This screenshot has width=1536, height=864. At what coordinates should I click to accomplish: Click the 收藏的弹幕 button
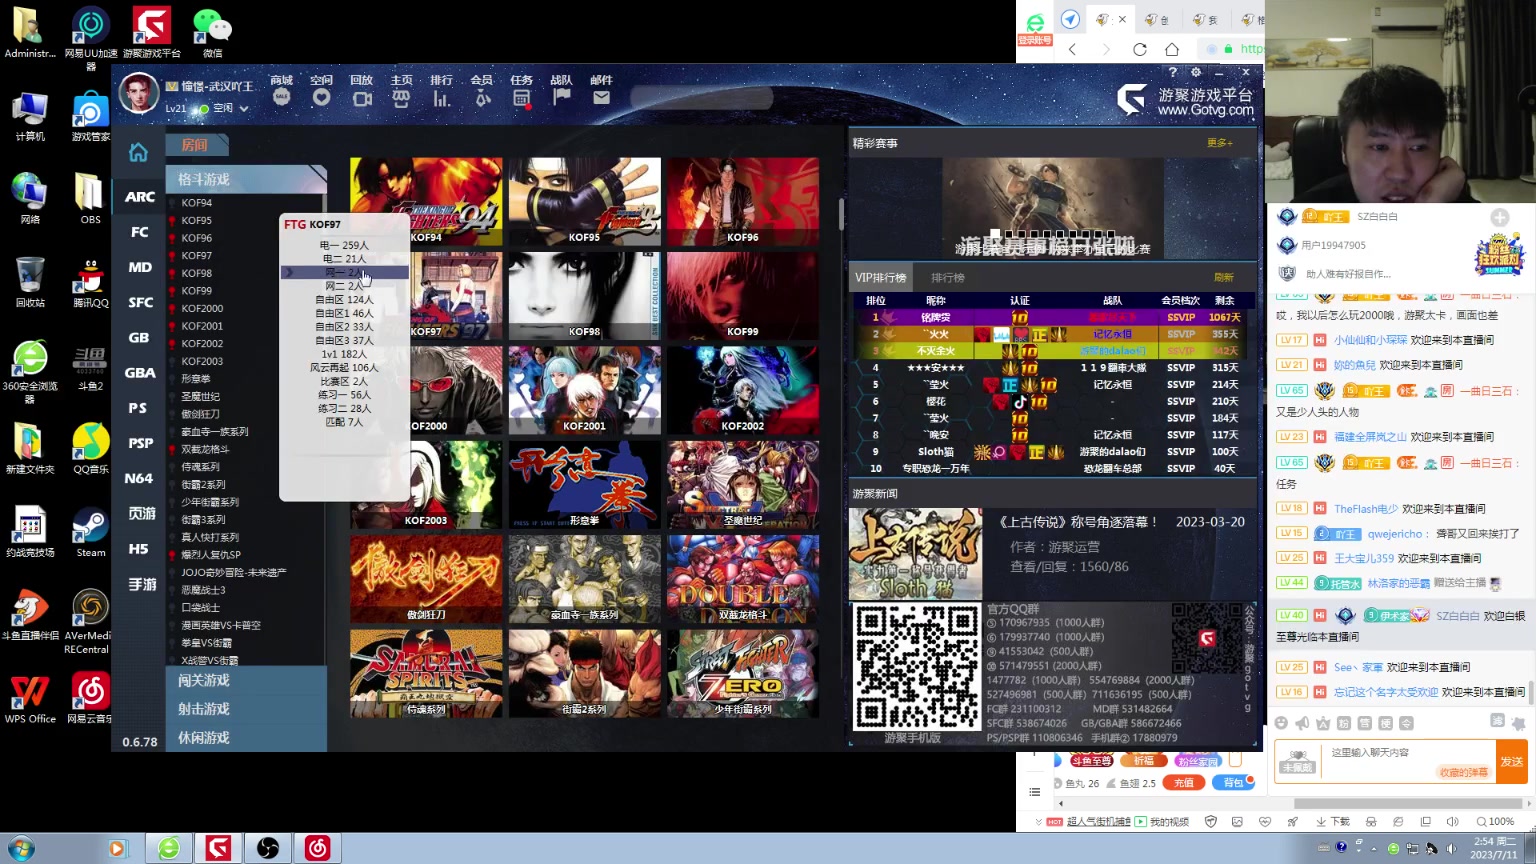[x=1464, y=772]
